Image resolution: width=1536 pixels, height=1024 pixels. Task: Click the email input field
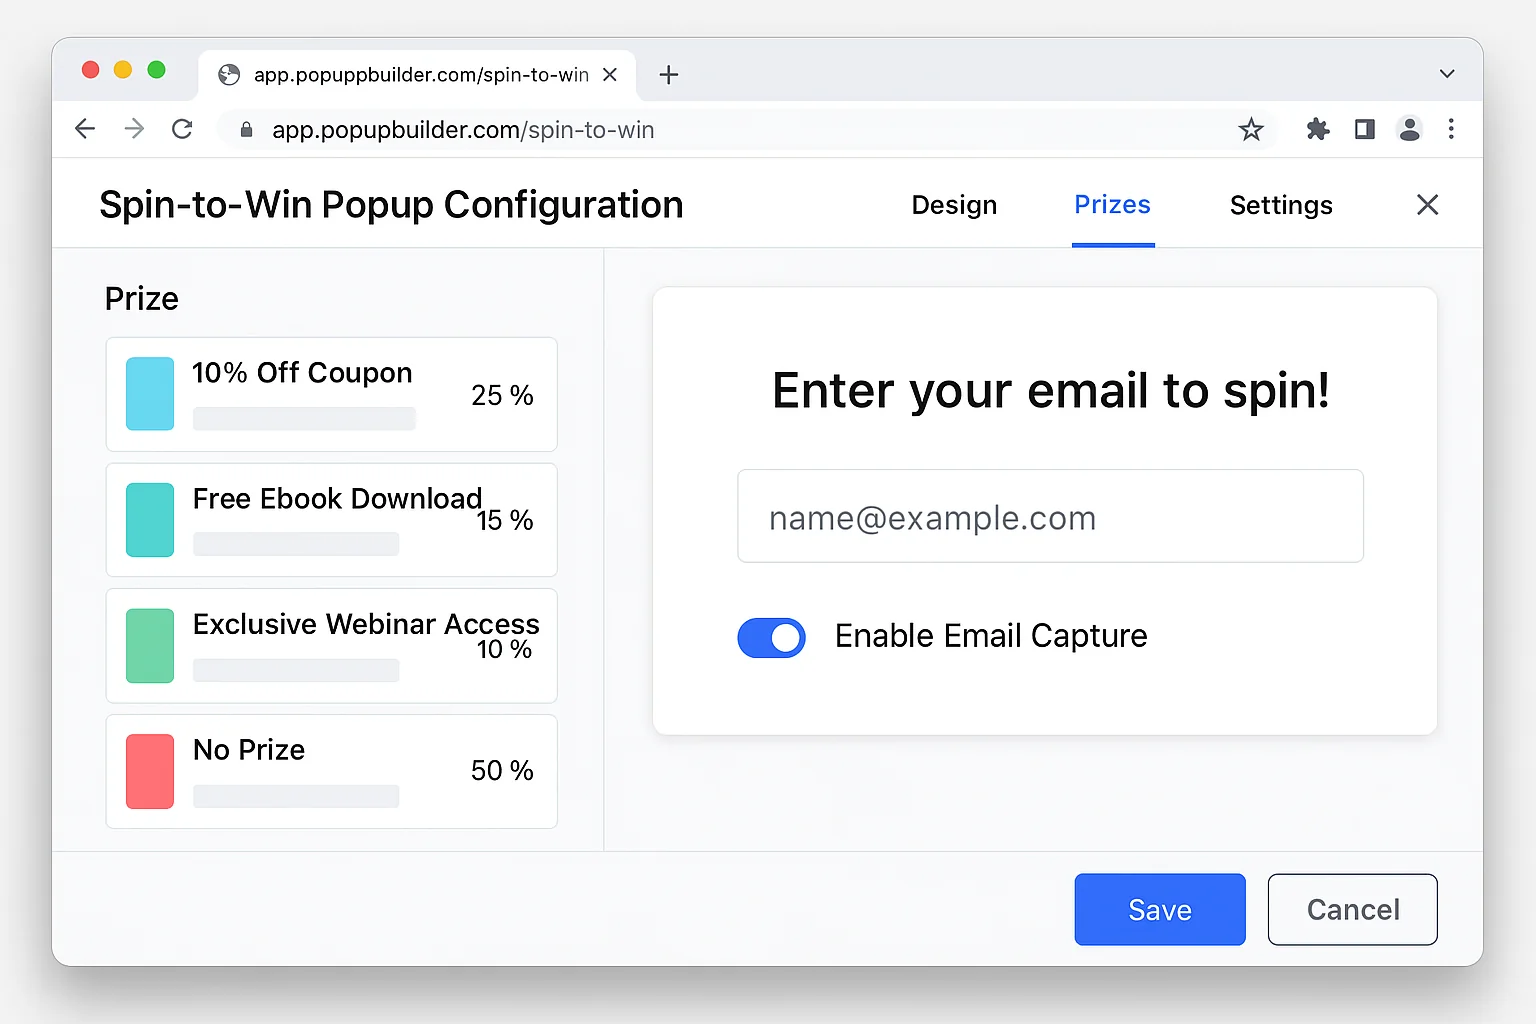1049,516
